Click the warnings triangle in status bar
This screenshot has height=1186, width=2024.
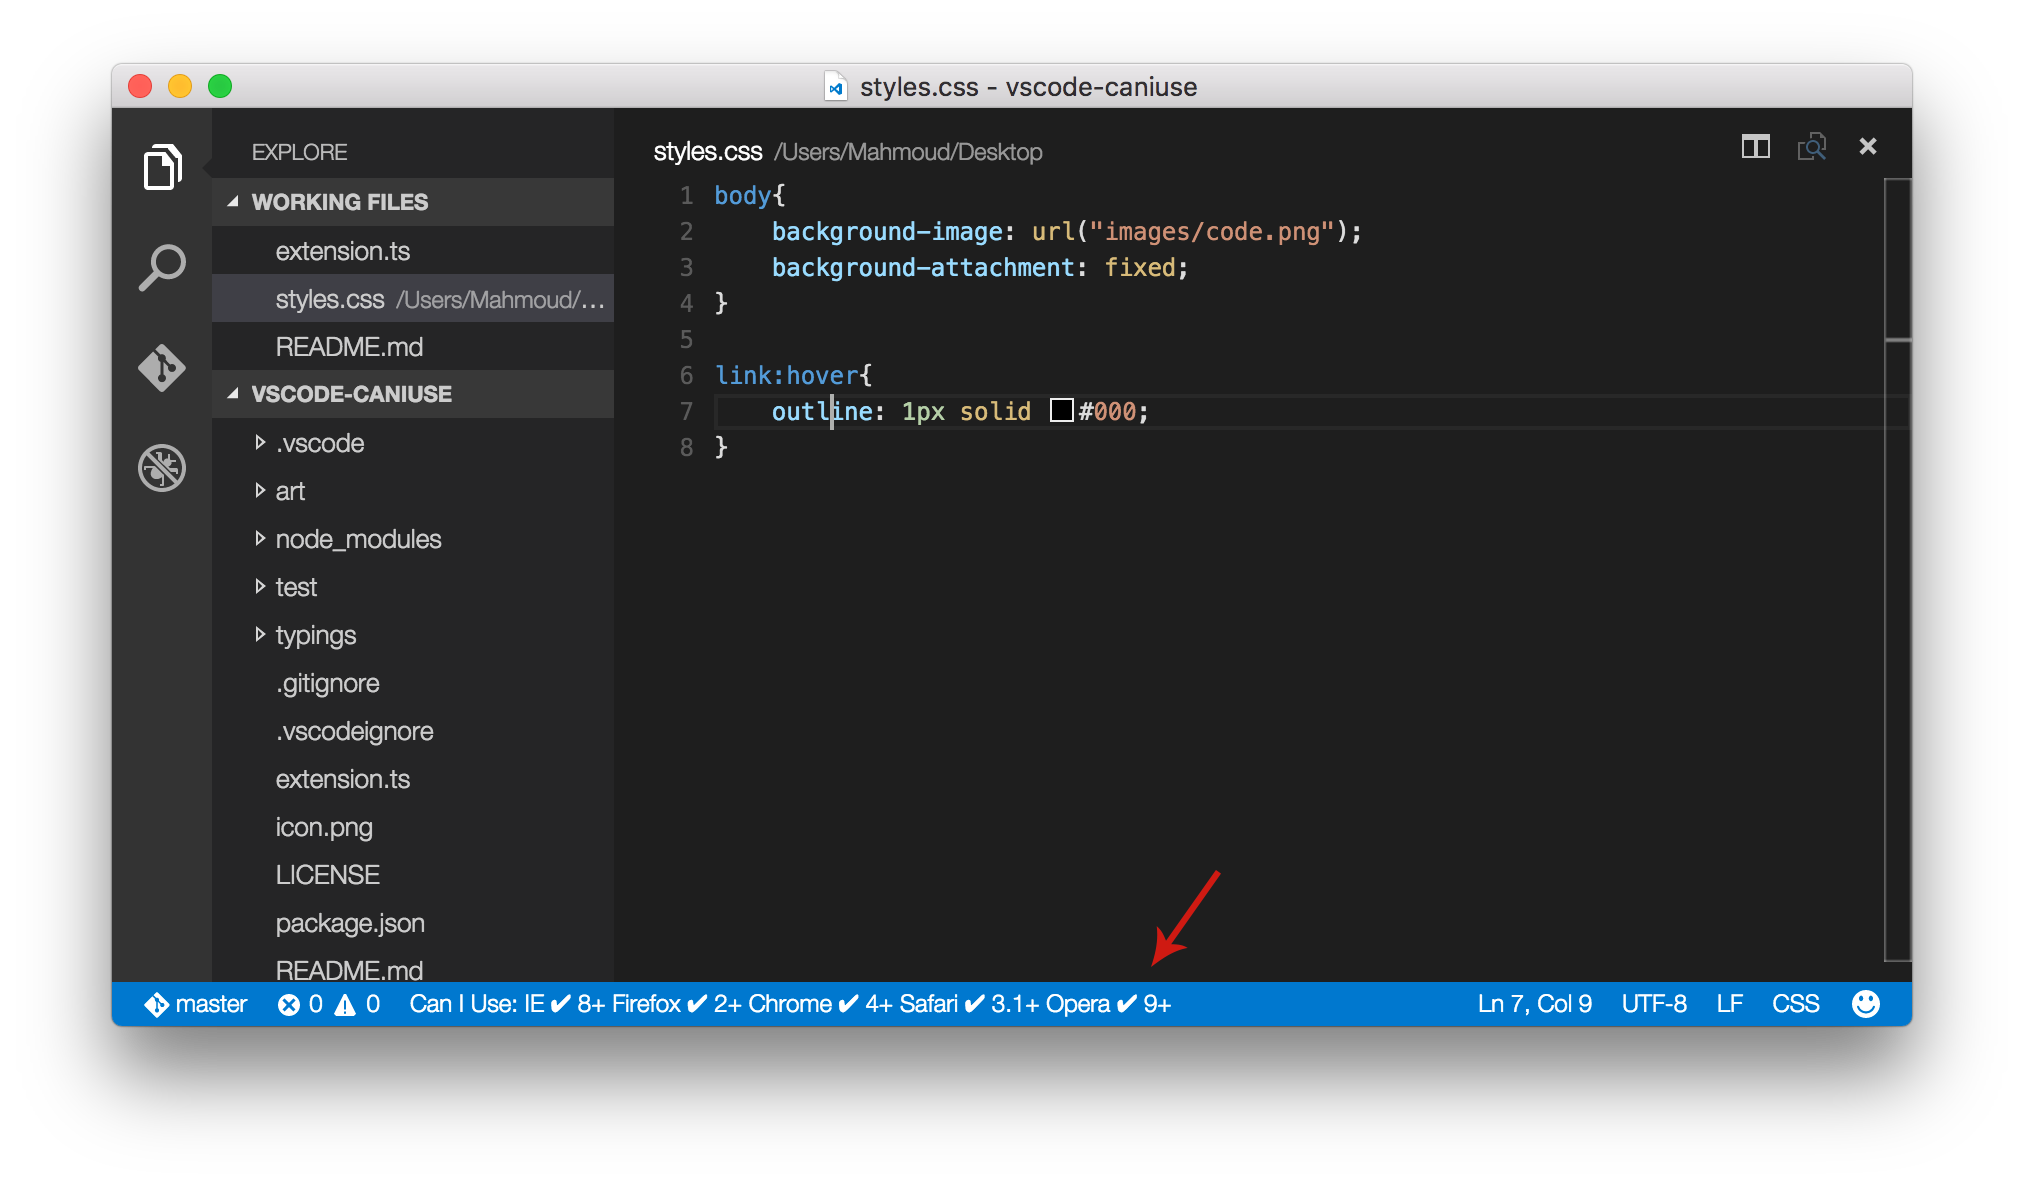tap(346, 1005)
